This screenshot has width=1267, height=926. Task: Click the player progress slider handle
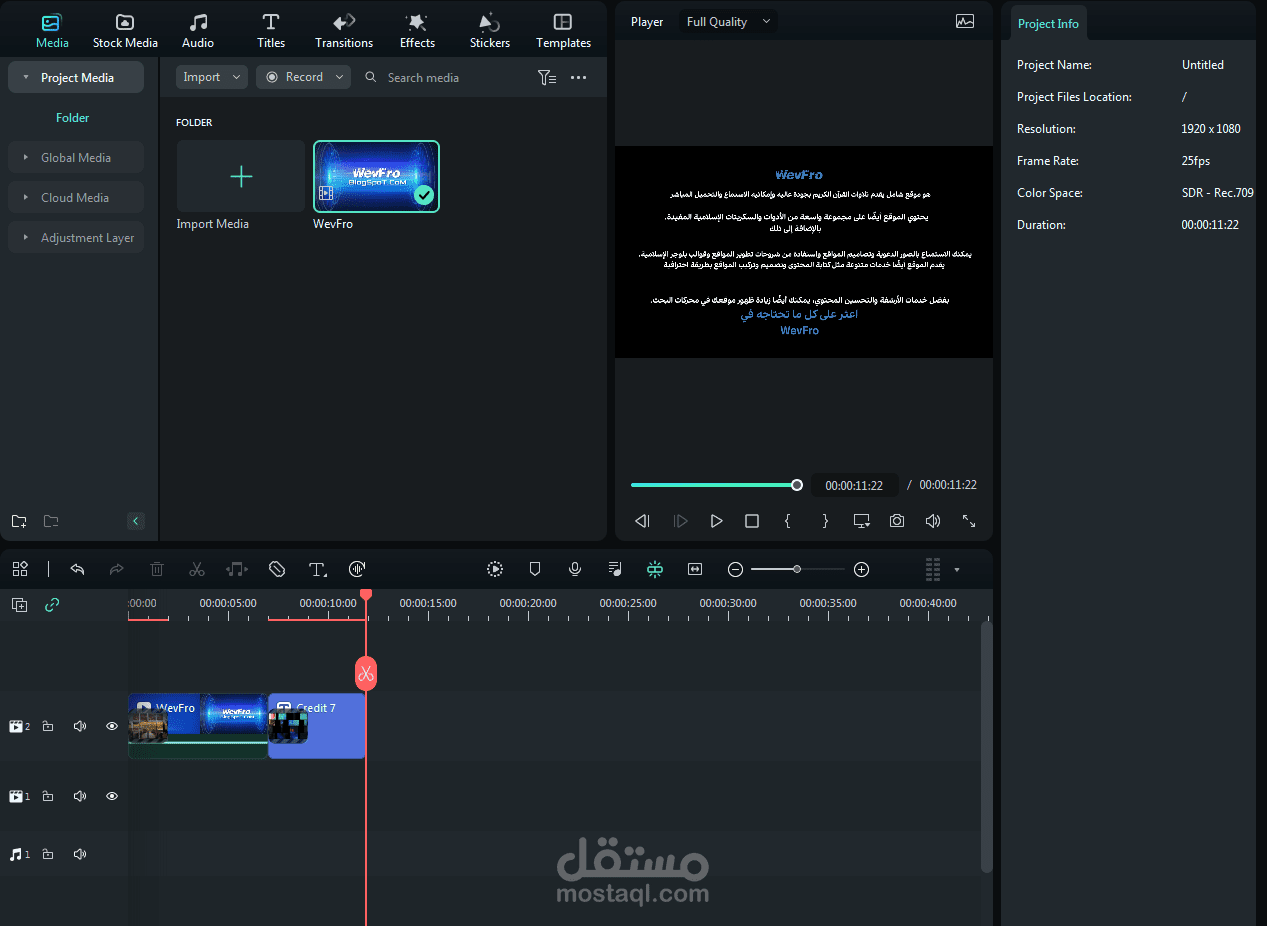tap(797, 485)
